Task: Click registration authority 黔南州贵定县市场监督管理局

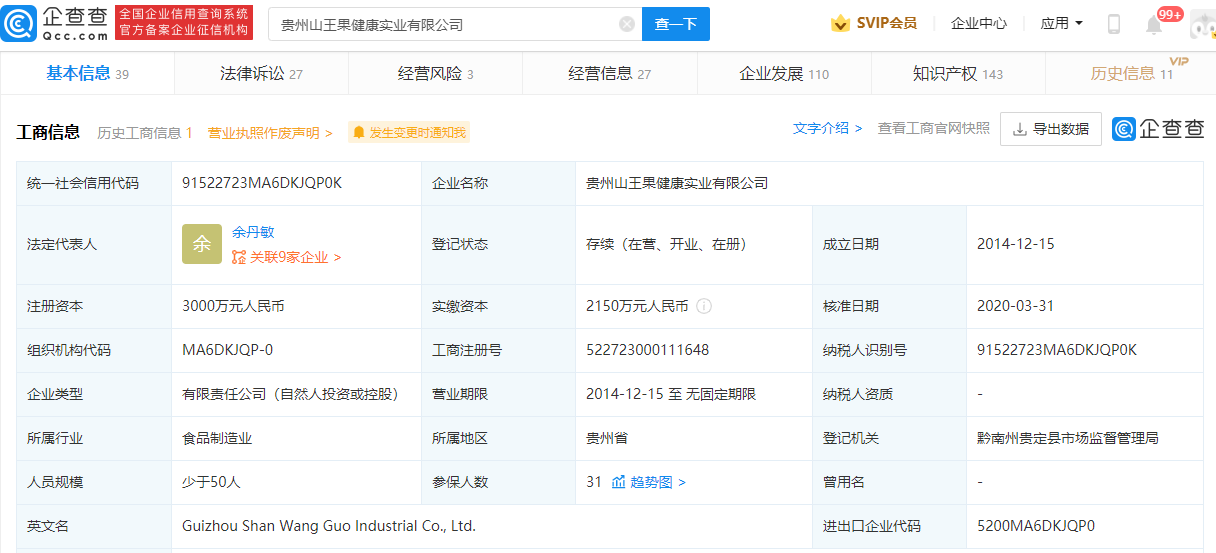Action: 1068,438
